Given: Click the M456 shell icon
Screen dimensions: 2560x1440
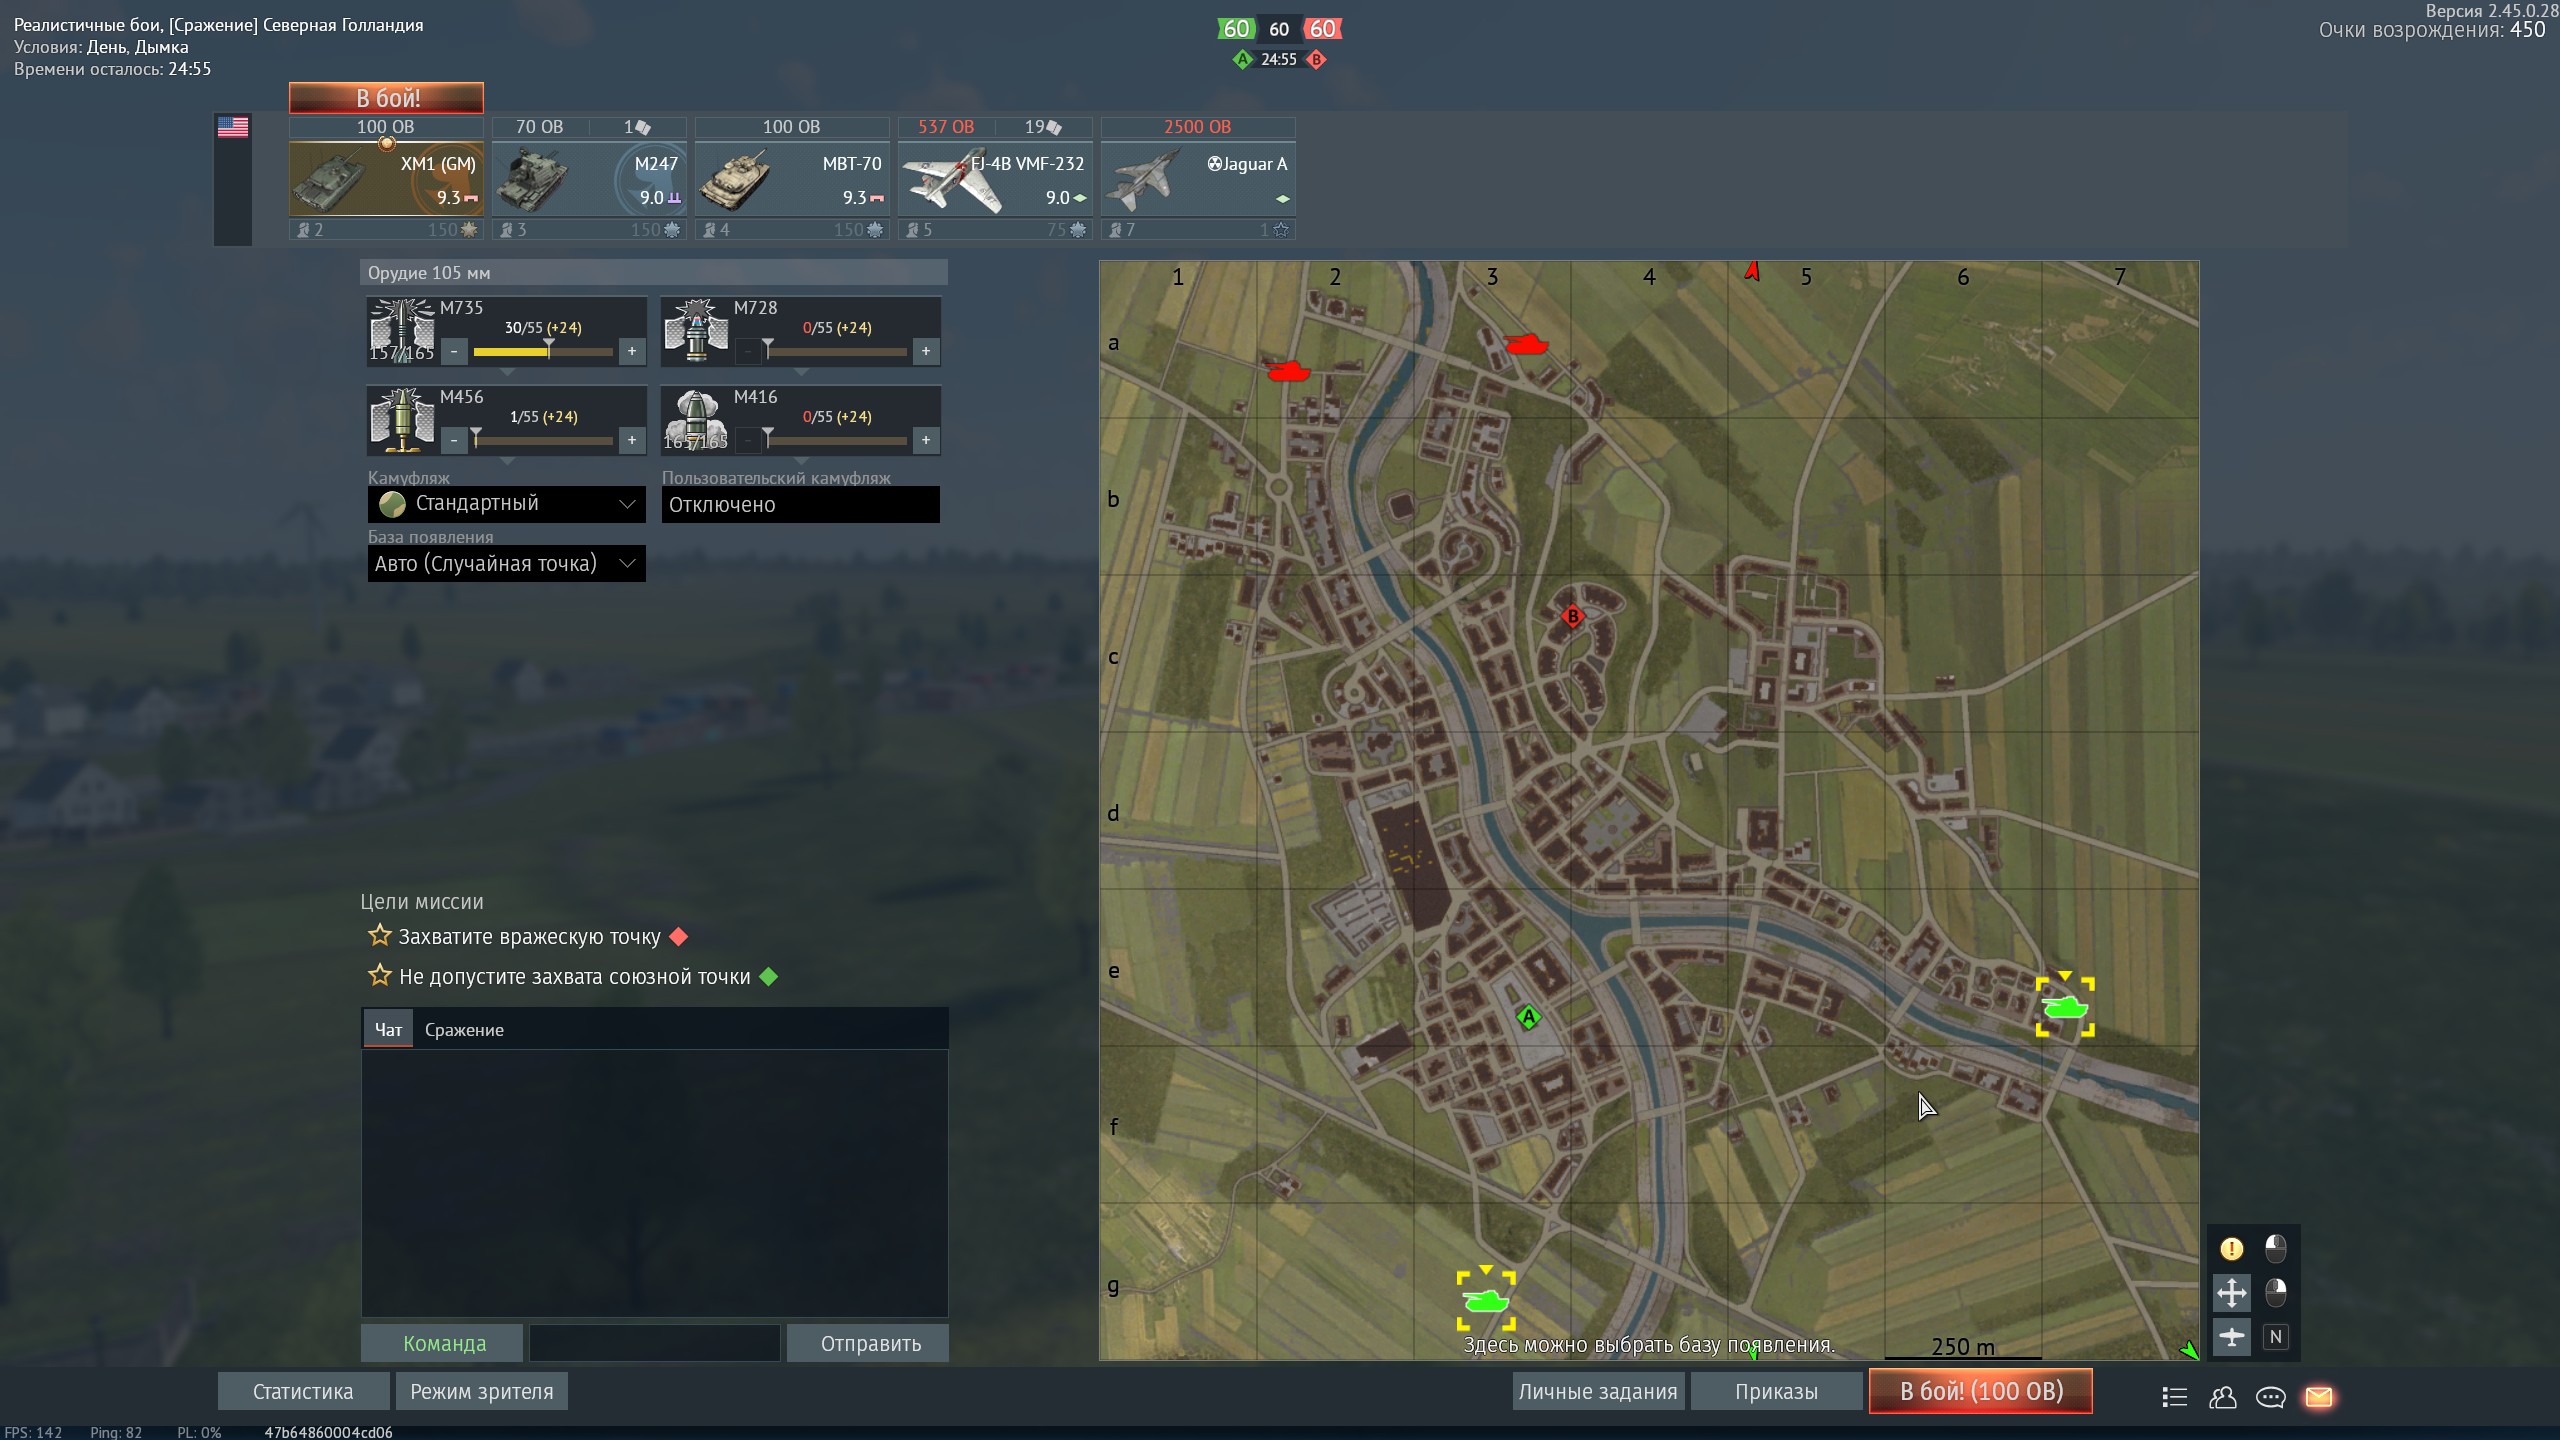Looking at the screenshot, I should pyautogui.click(x=402, y=419).
